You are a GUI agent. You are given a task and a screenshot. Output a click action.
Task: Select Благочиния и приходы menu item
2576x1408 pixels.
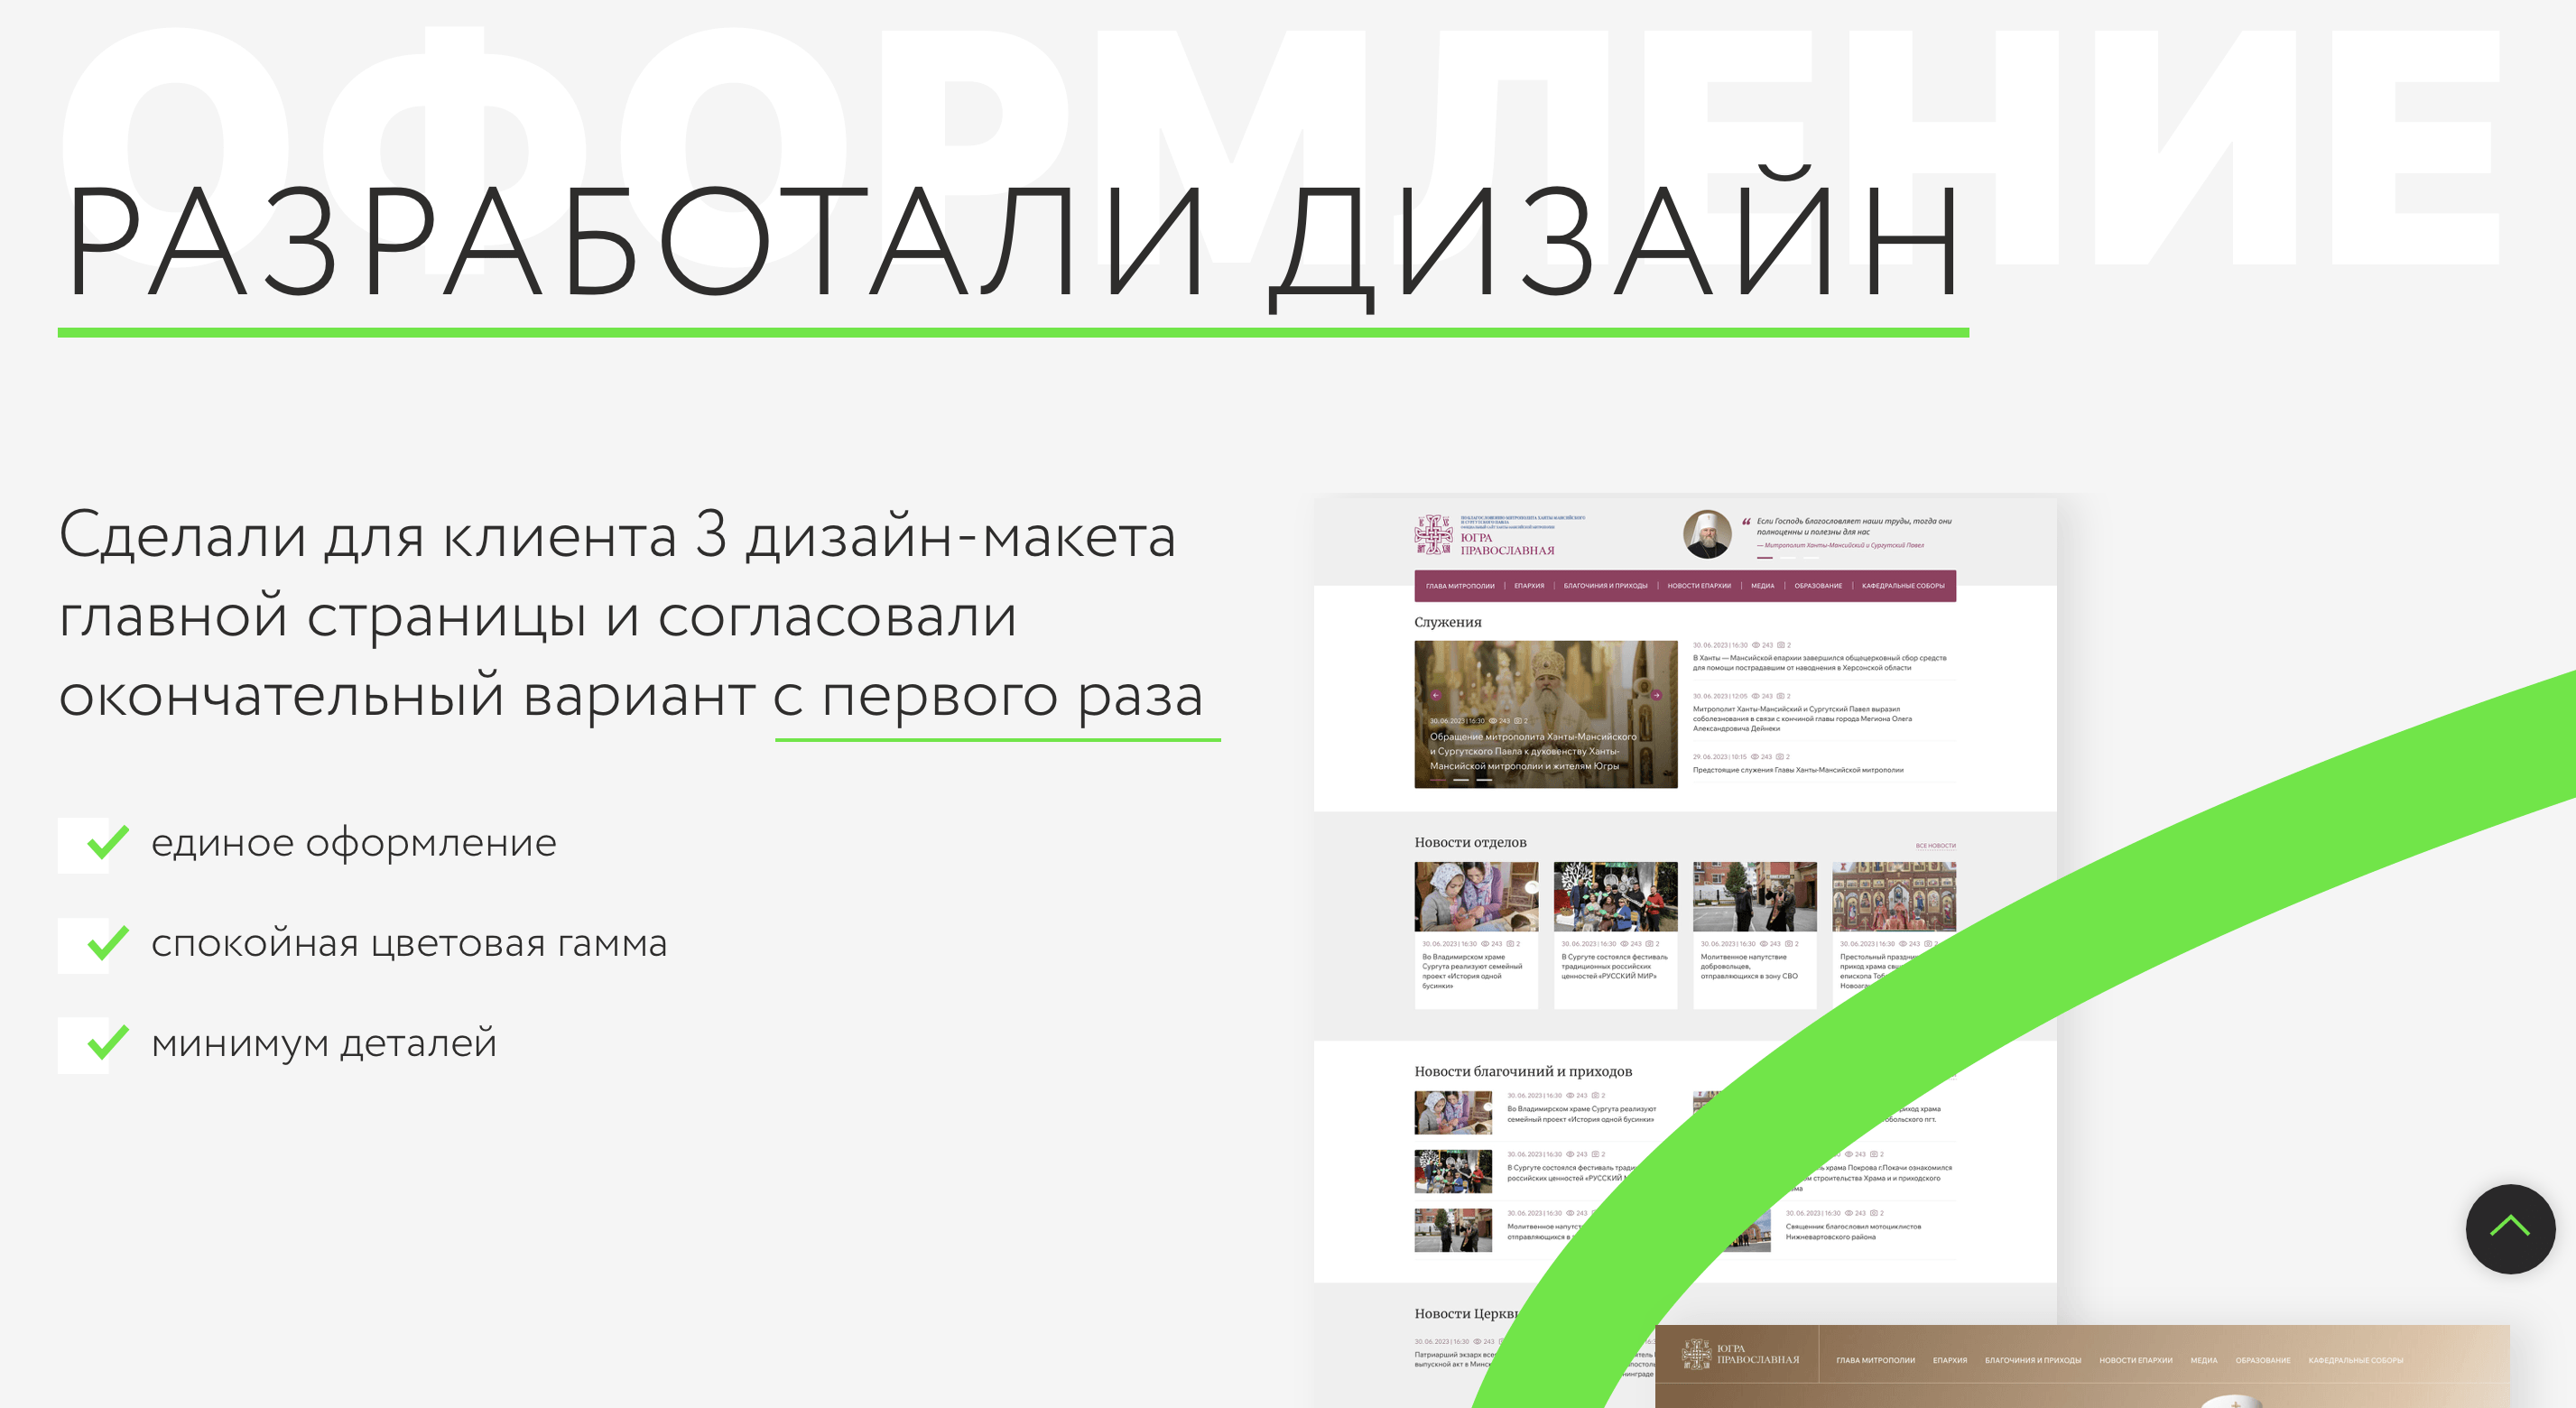pyautogui.click(x=1605, y=586)
